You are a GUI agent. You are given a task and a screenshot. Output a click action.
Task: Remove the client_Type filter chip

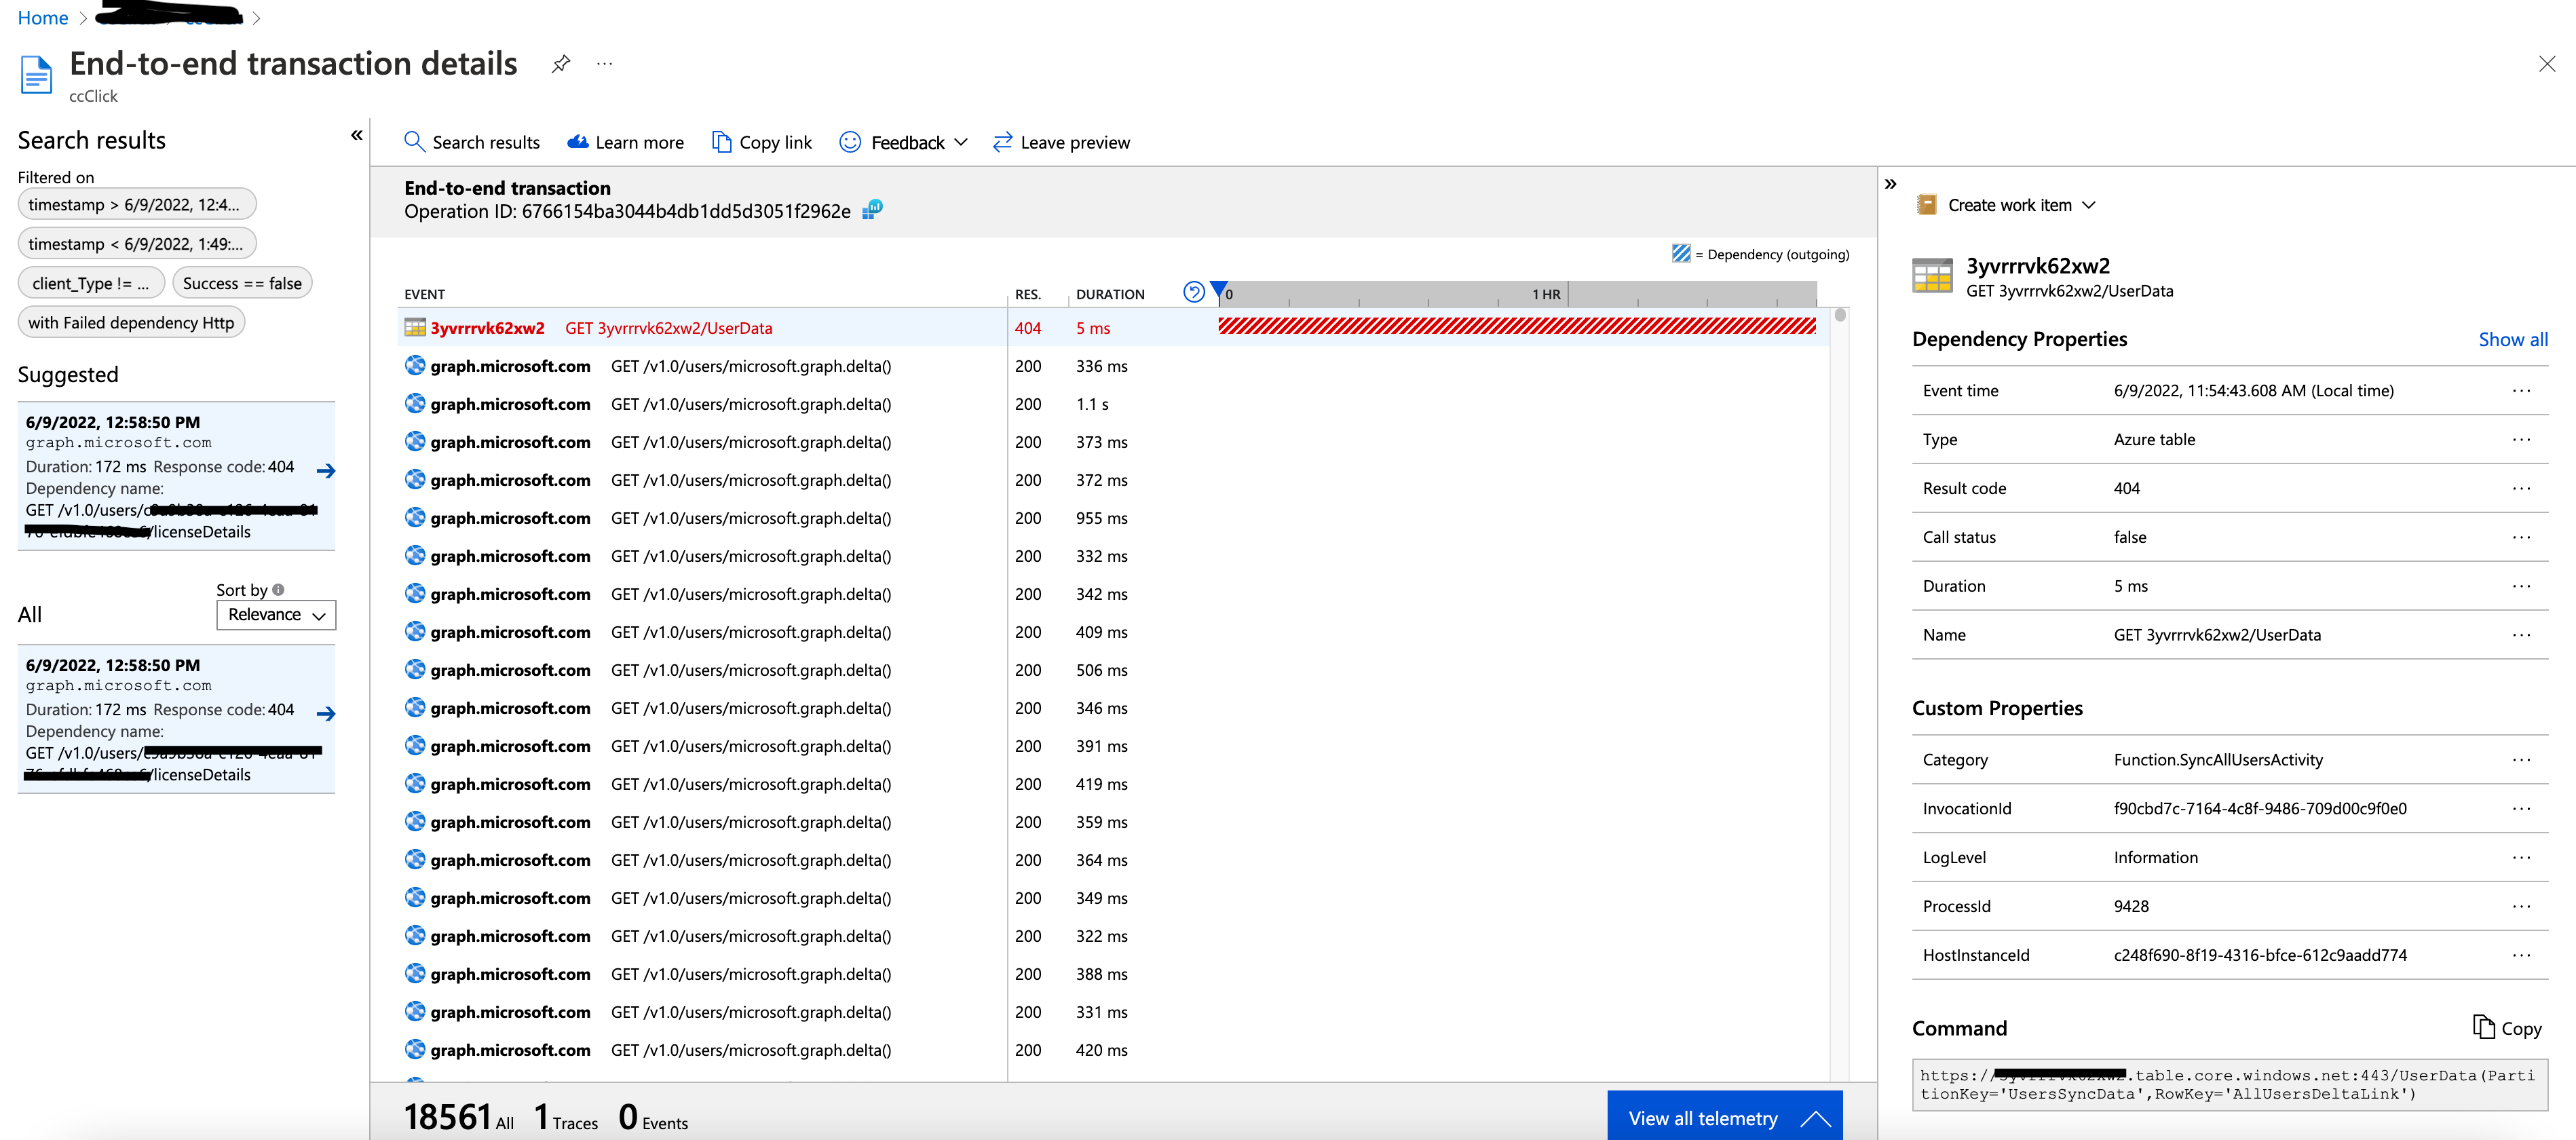click(91, 282)
